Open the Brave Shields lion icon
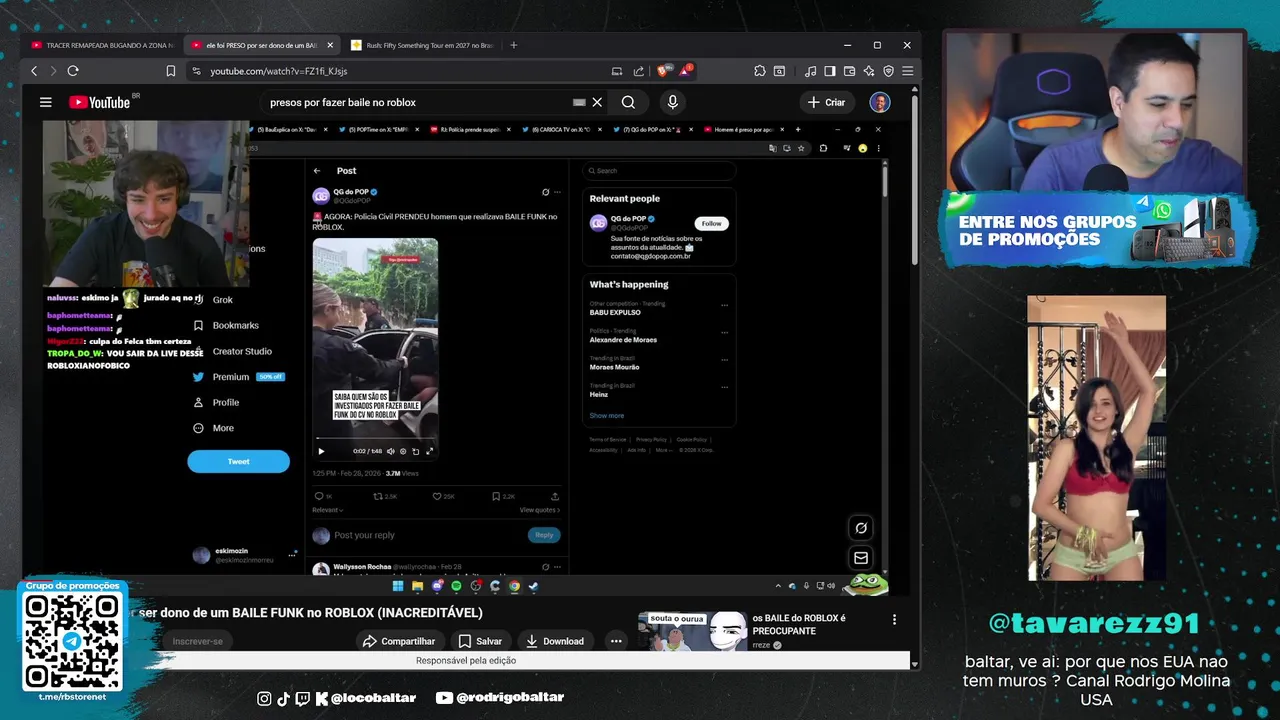Viewport: 1280px width, 720px height. (663, 71)
